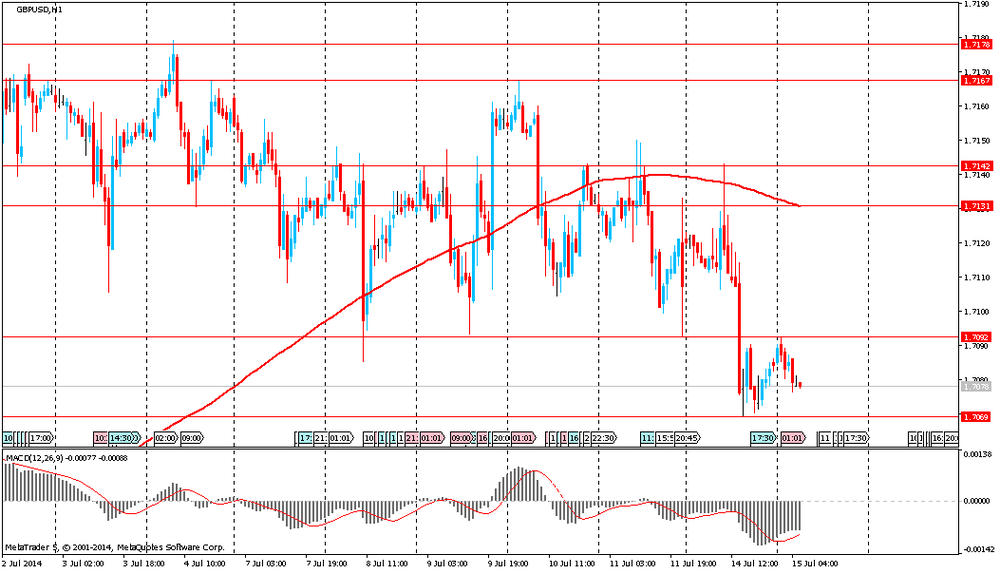Click the 9 Jul 19:00 time label
The image size is (1000, 574).
click(x=508, y=564)
